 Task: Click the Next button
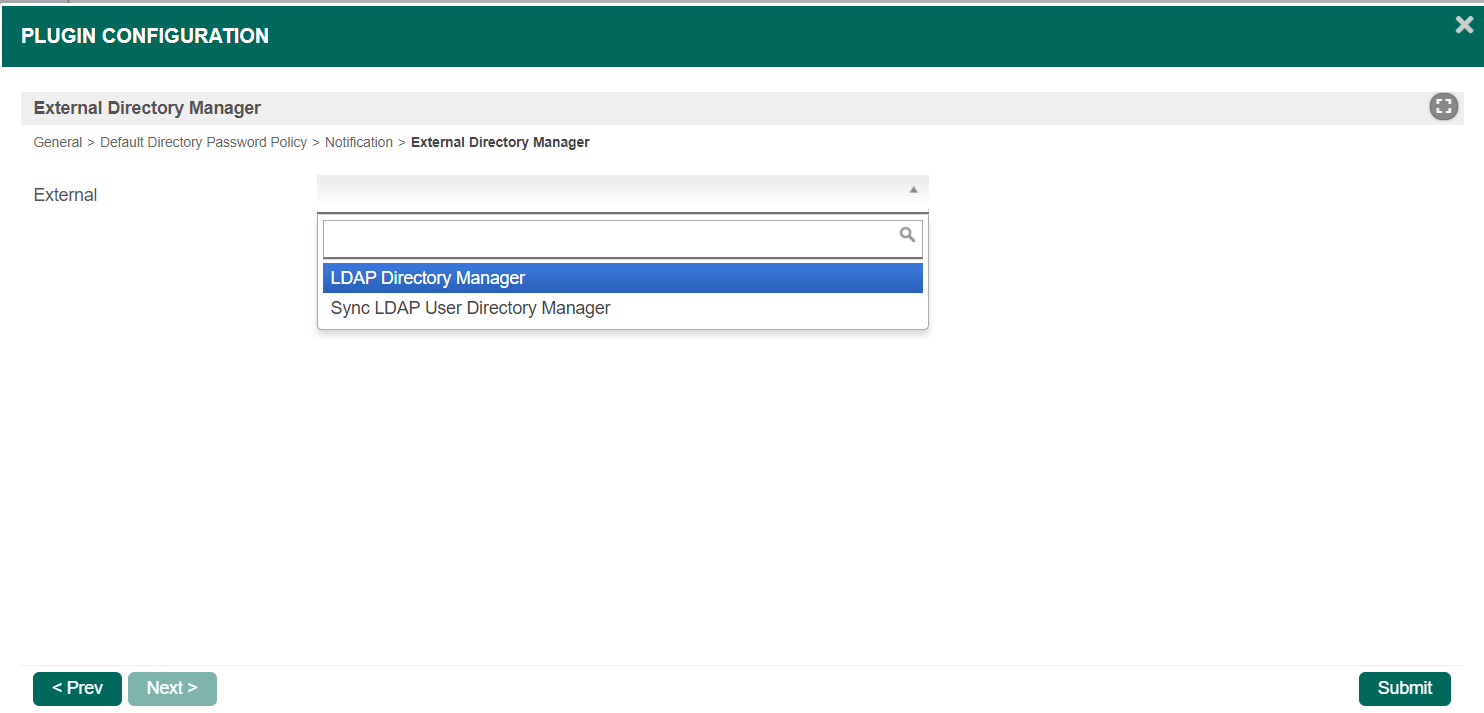(x=172, y=688)
